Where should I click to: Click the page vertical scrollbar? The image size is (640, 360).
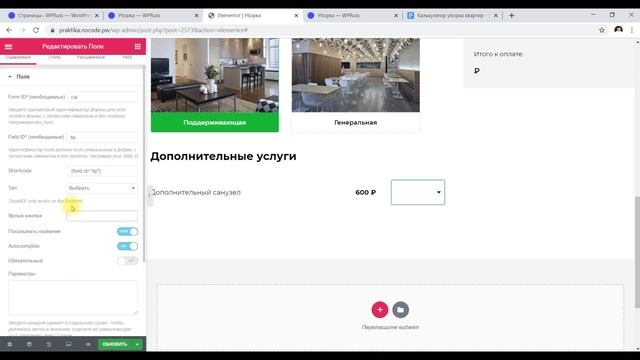coord(637,252)
